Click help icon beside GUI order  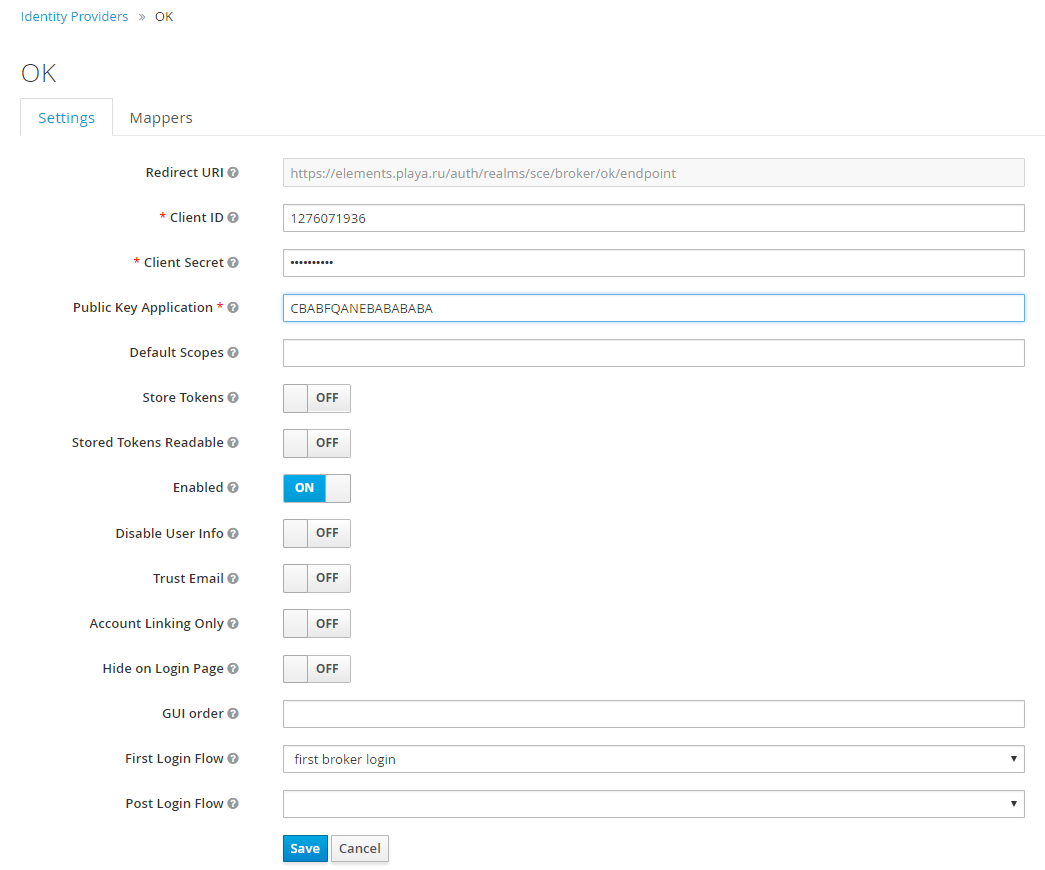tap(233, 714)
